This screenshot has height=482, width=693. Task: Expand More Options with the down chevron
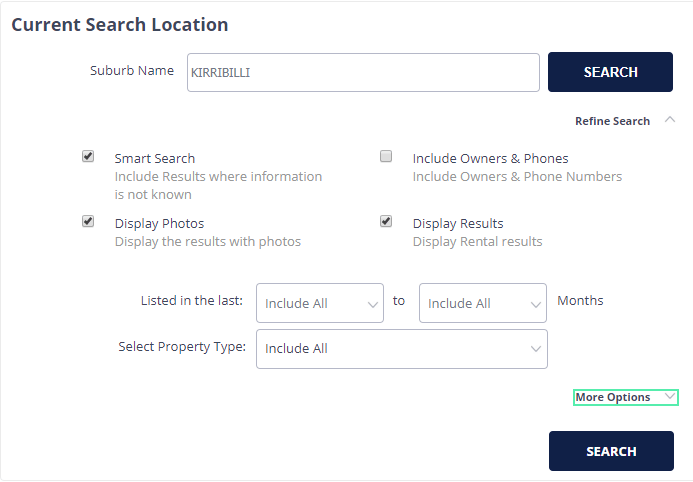pos(670,396)
